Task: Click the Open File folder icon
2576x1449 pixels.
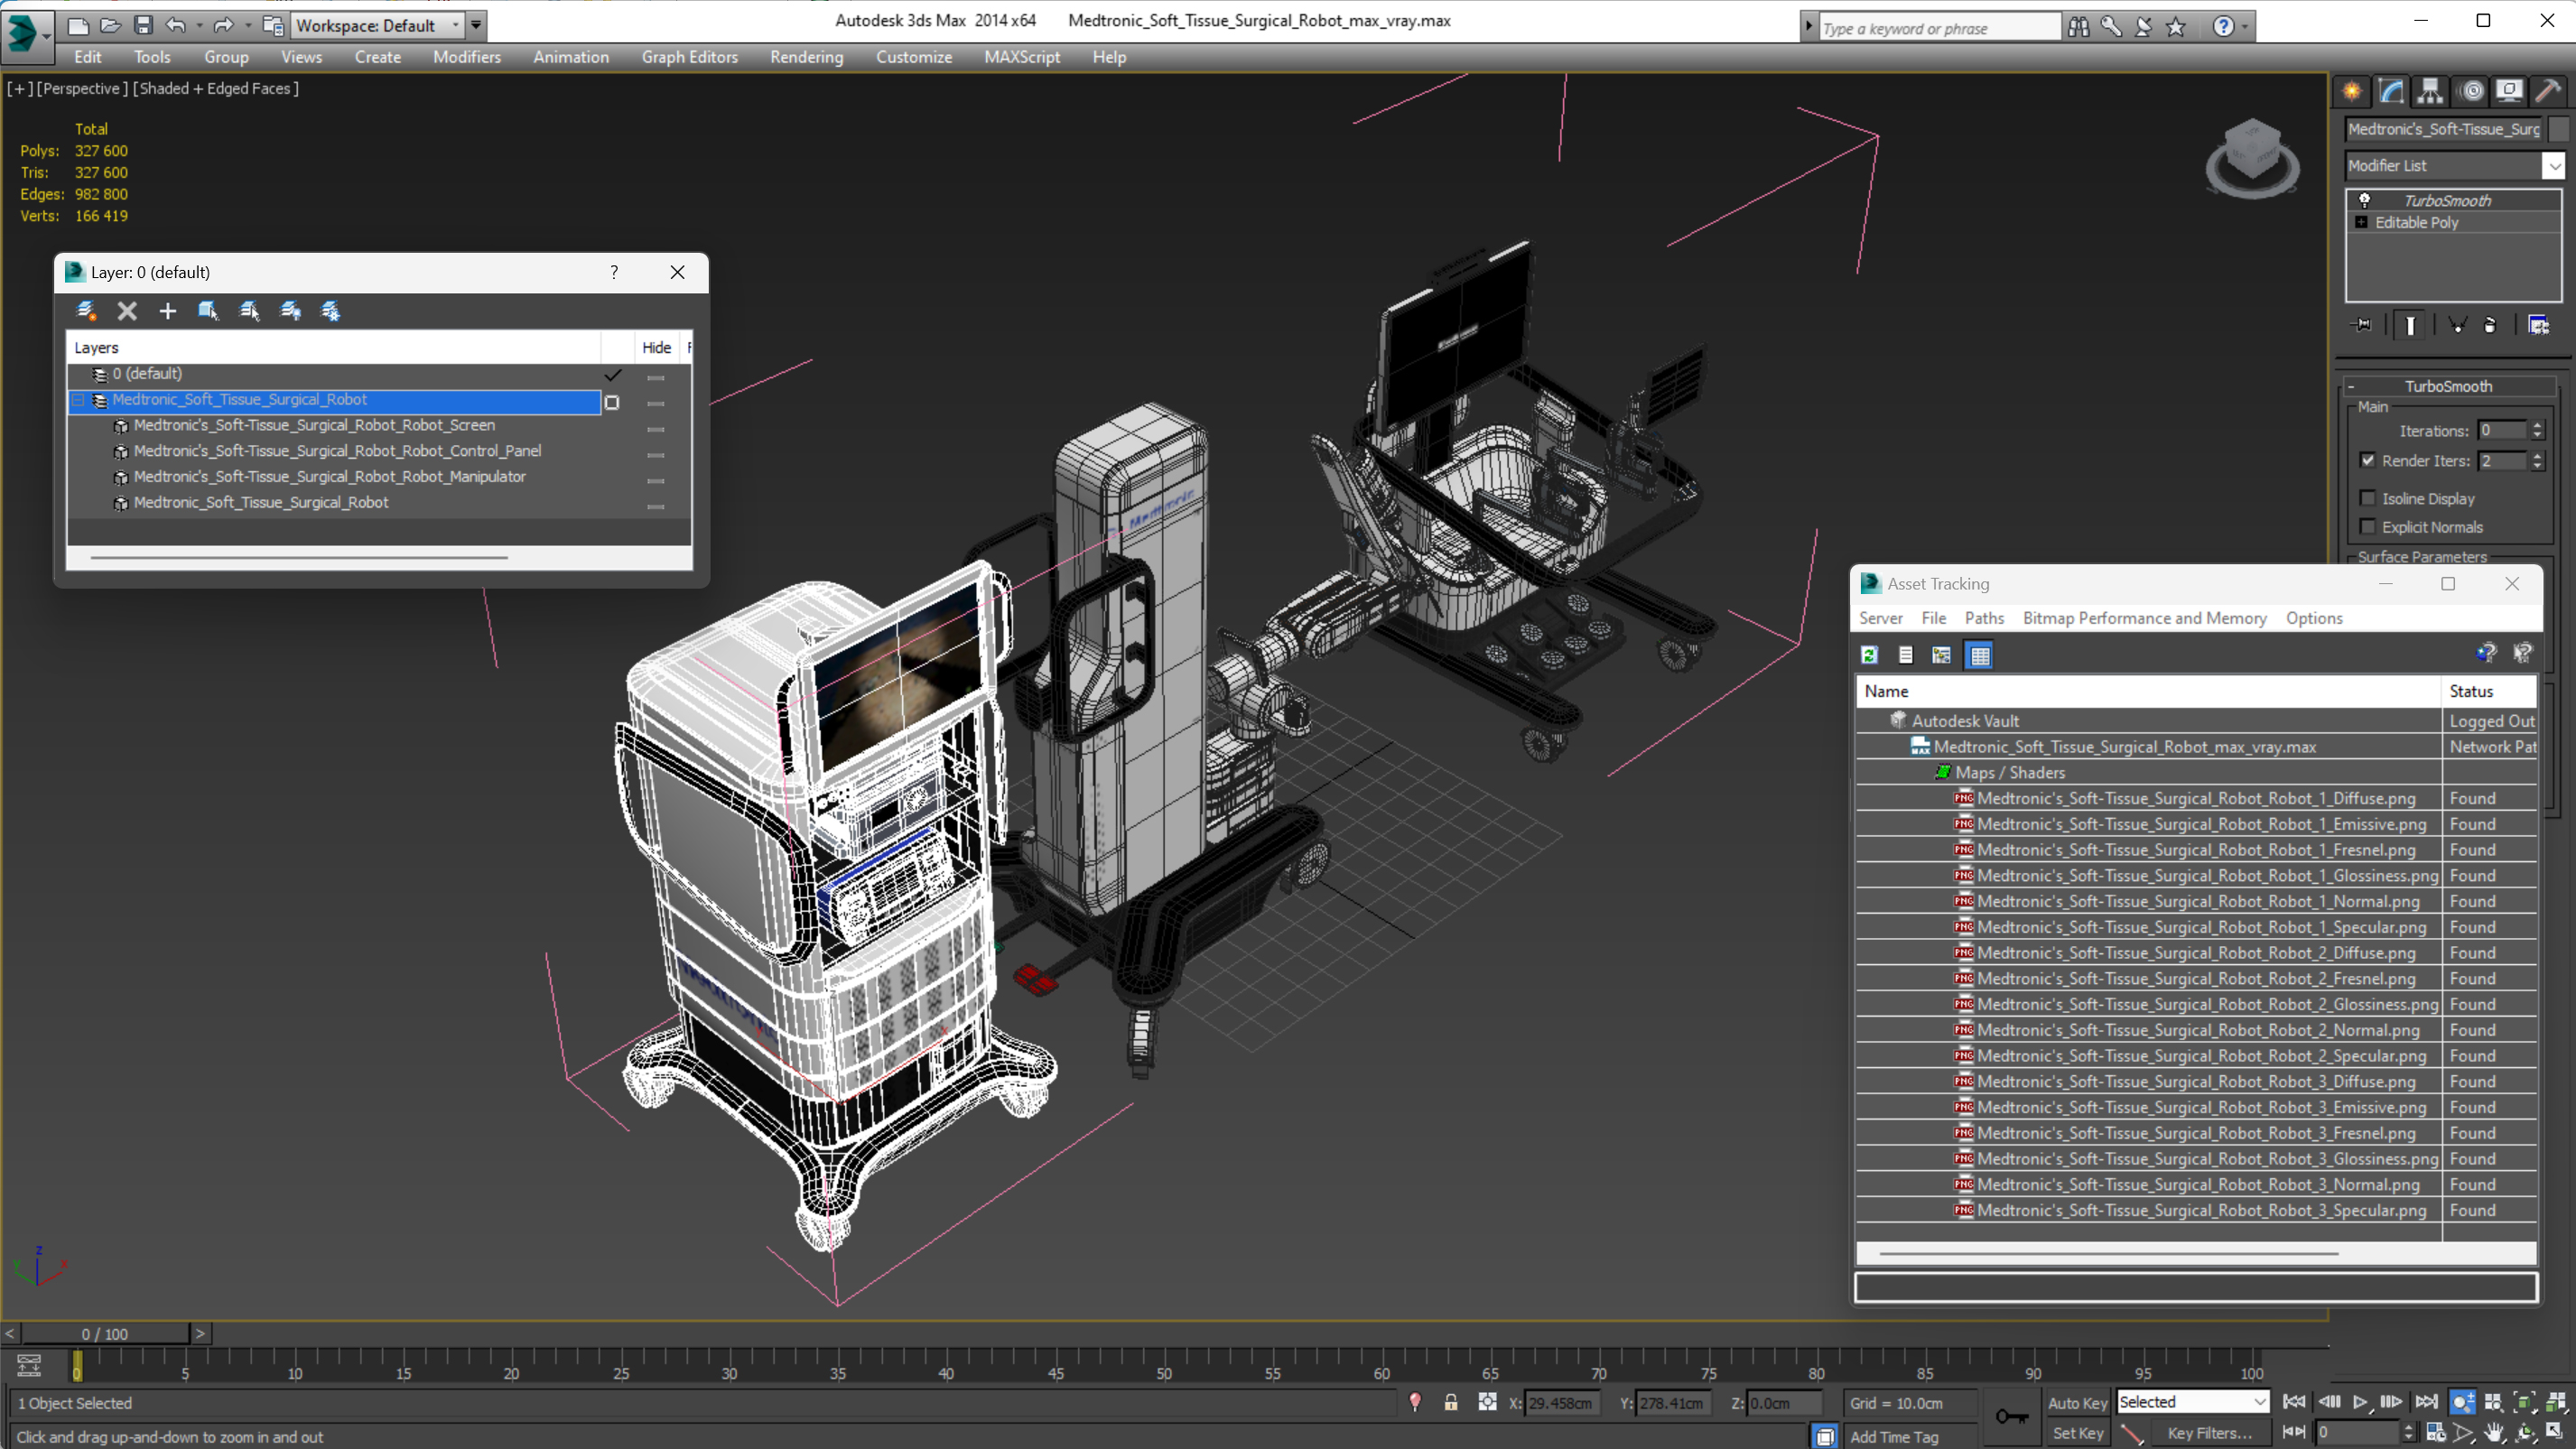Action: tap(110, 25)
